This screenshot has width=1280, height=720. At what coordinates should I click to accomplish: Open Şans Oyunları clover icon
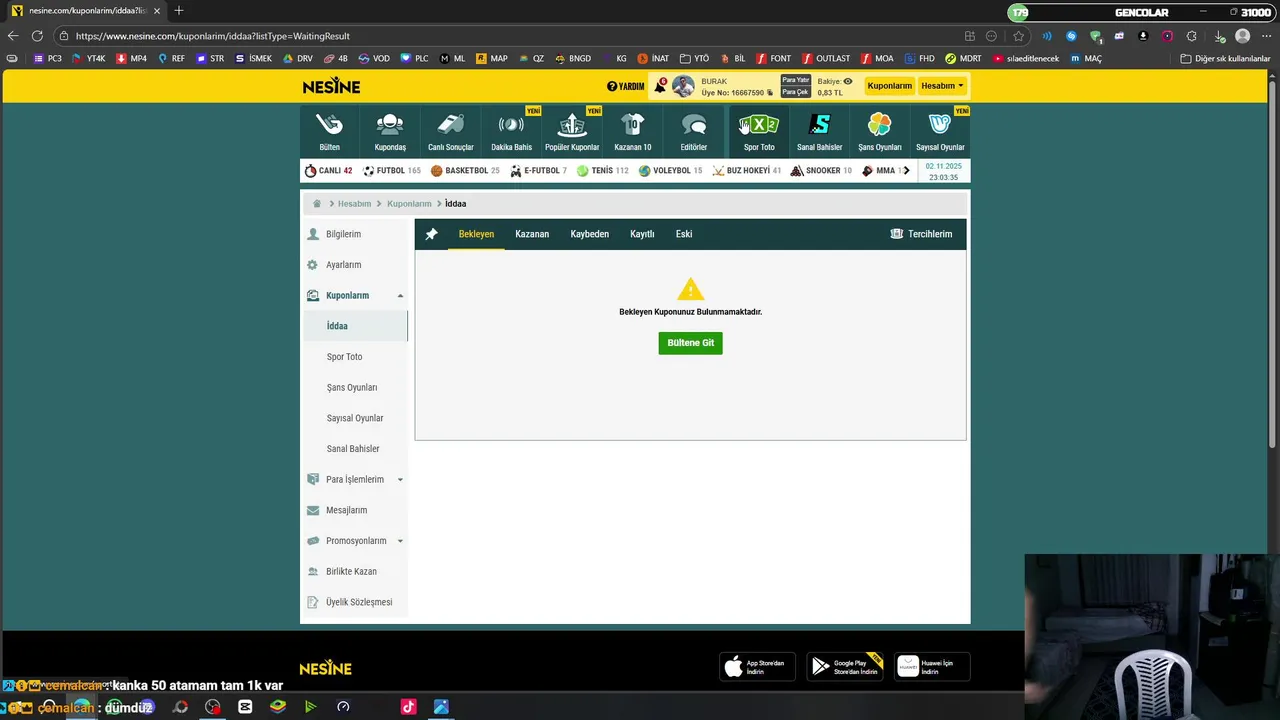[x=880, y=124]
